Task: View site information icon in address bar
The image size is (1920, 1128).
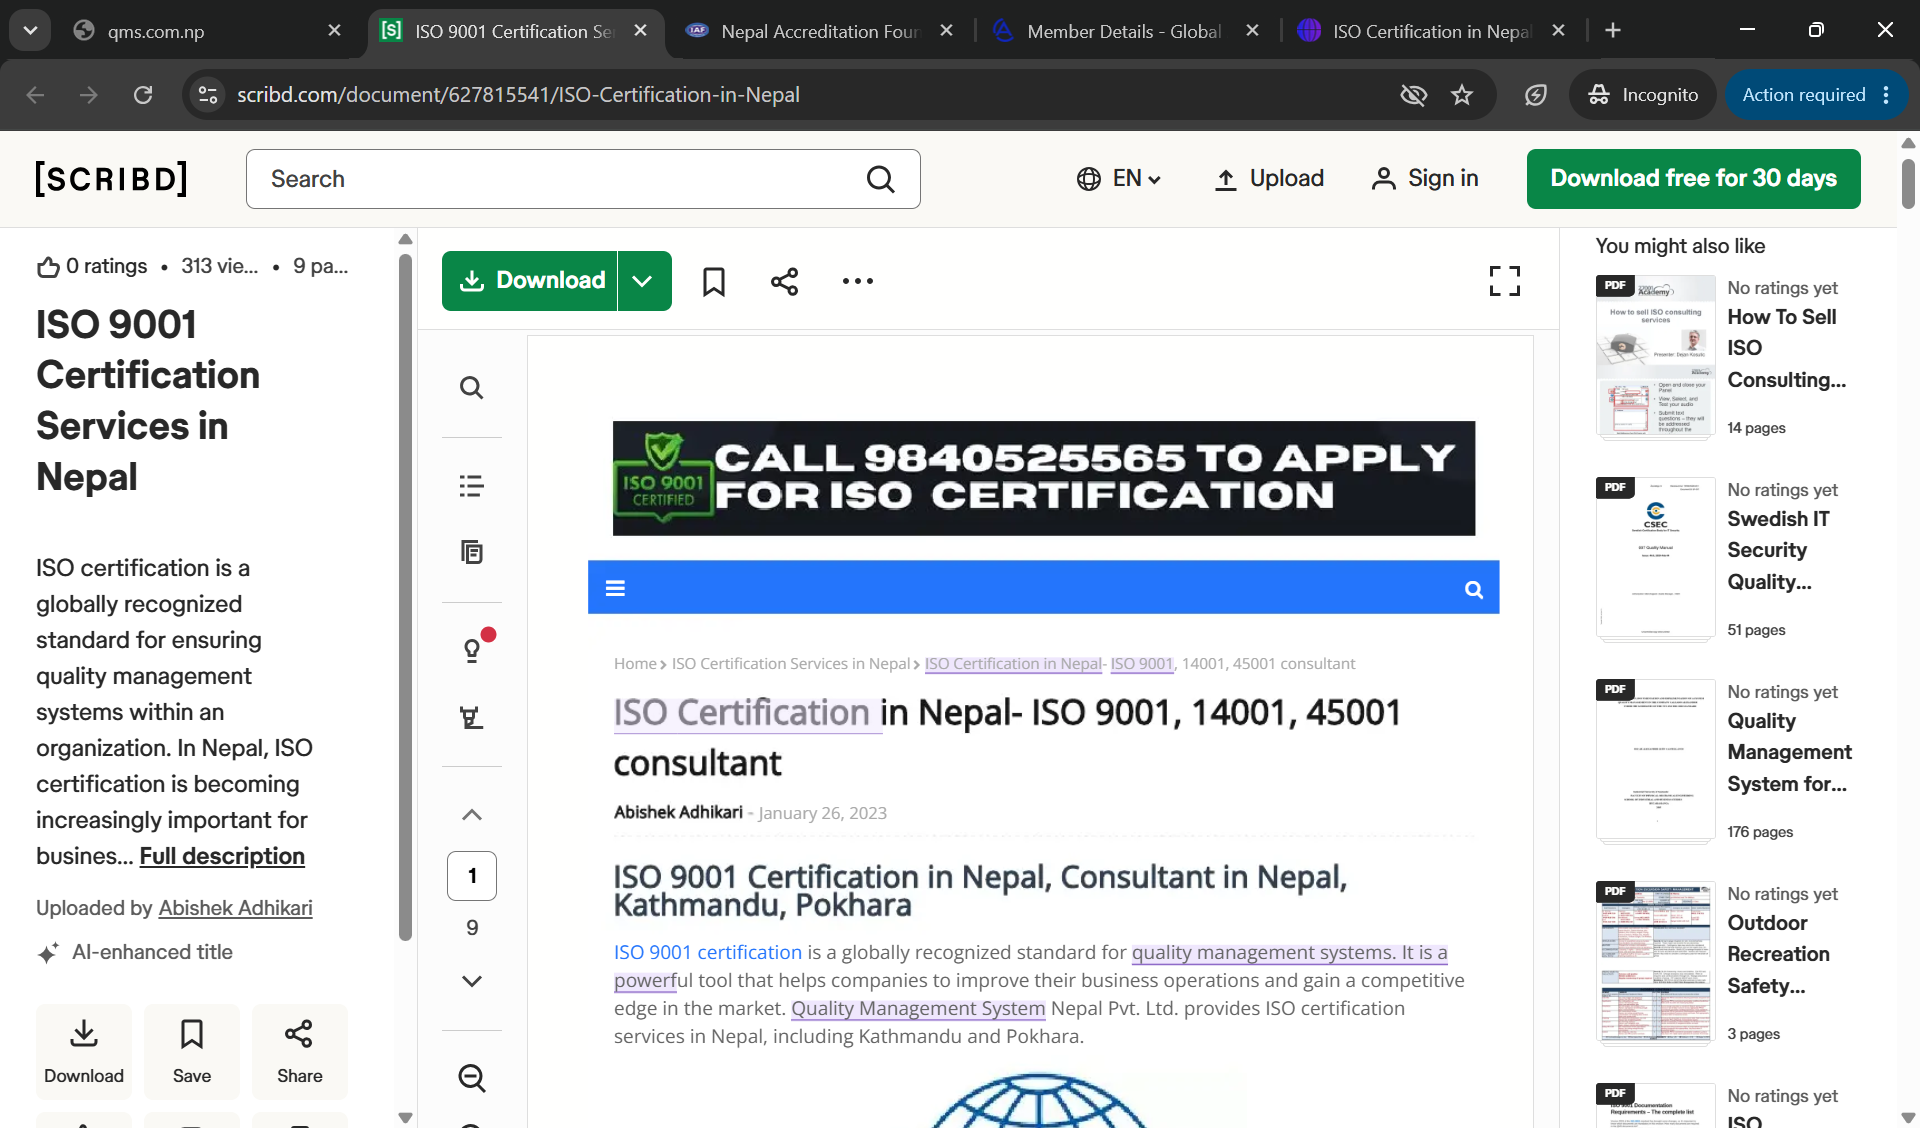Action: (208, 95)
